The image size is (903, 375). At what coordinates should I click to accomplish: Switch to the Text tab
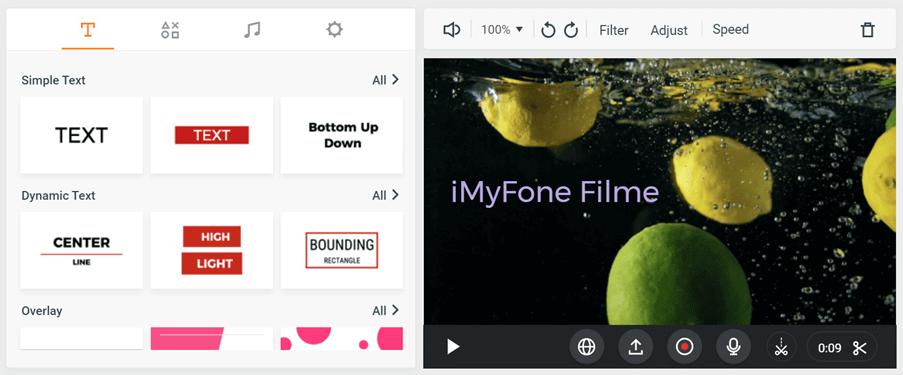click(88, 30)
